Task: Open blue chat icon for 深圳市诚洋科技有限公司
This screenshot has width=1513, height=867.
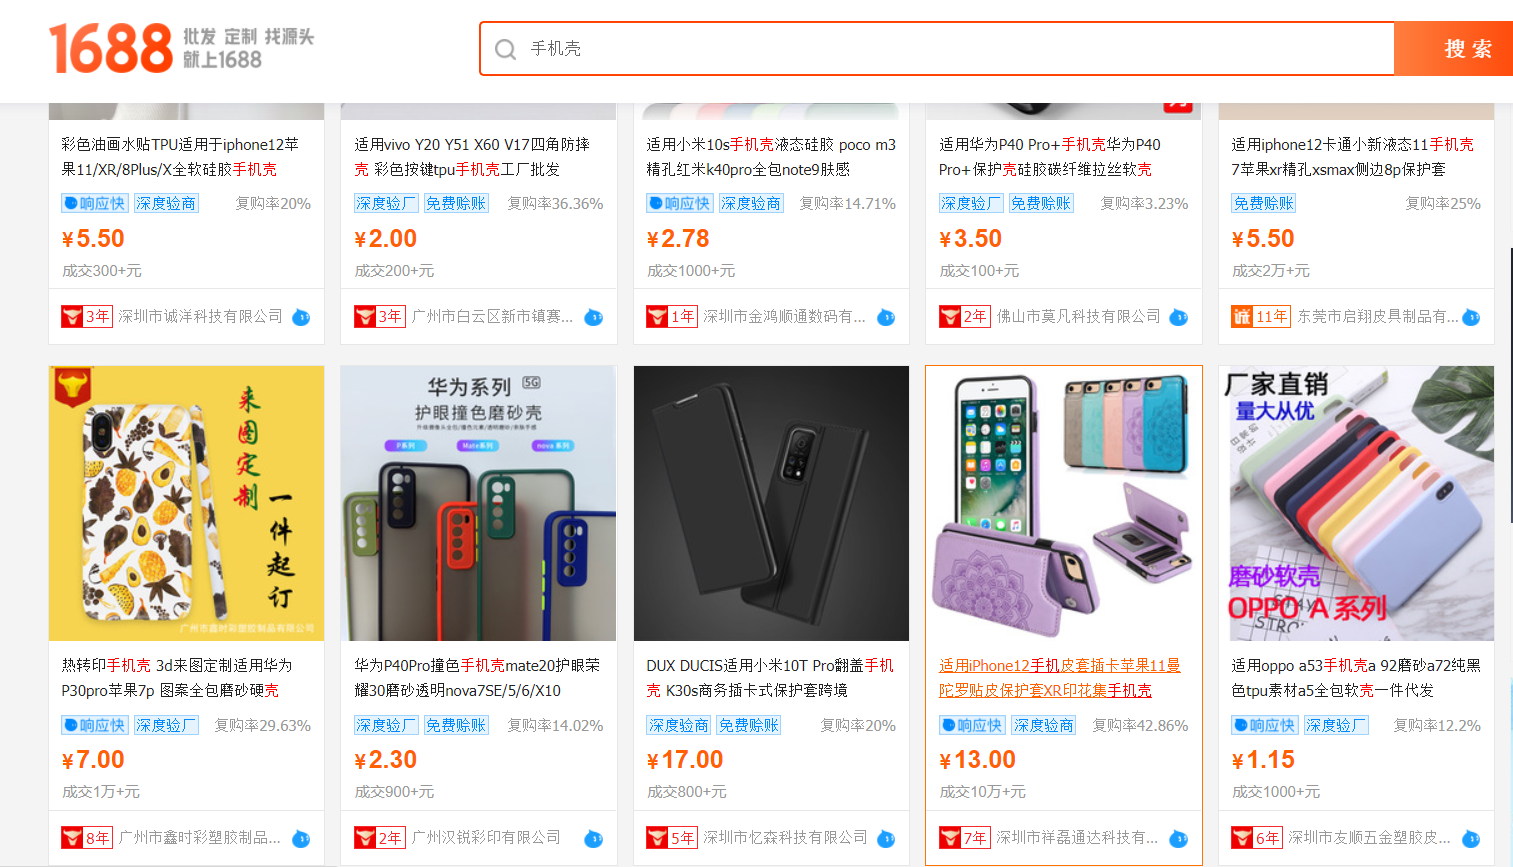Action: pos(301,317)
